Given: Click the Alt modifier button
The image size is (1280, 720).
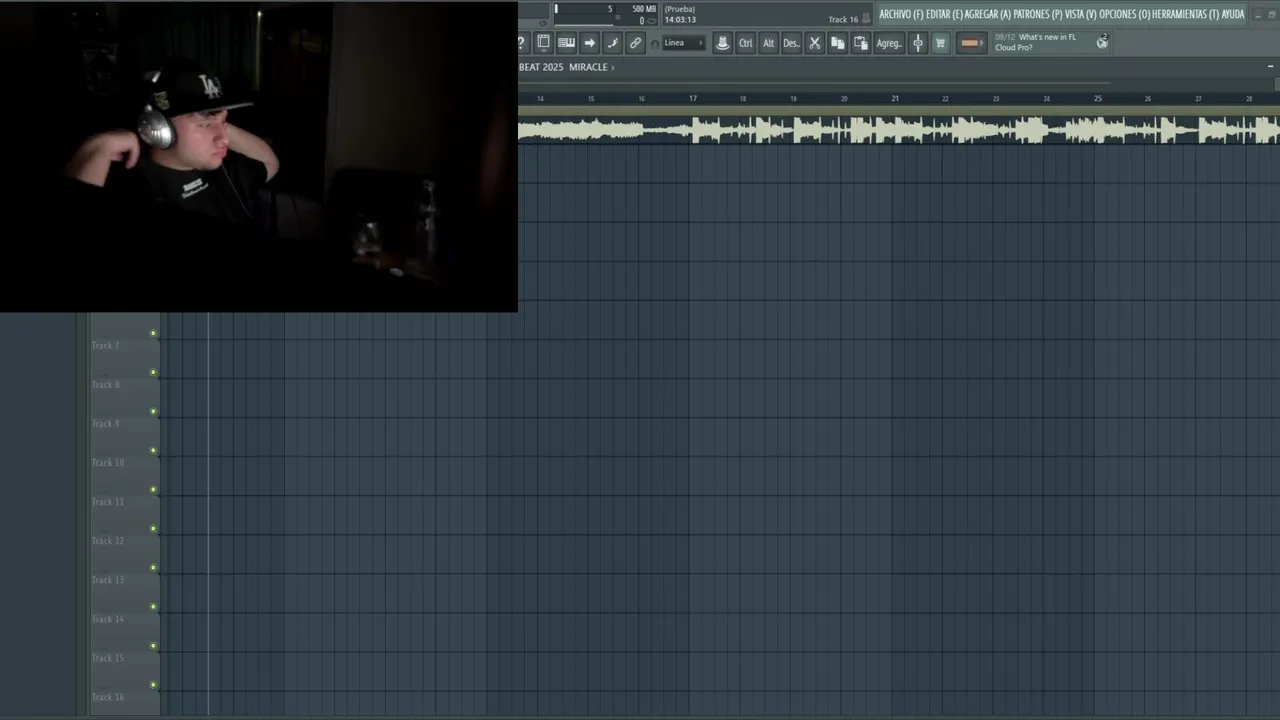Looking at the screenshot, I should pos(768,42).
